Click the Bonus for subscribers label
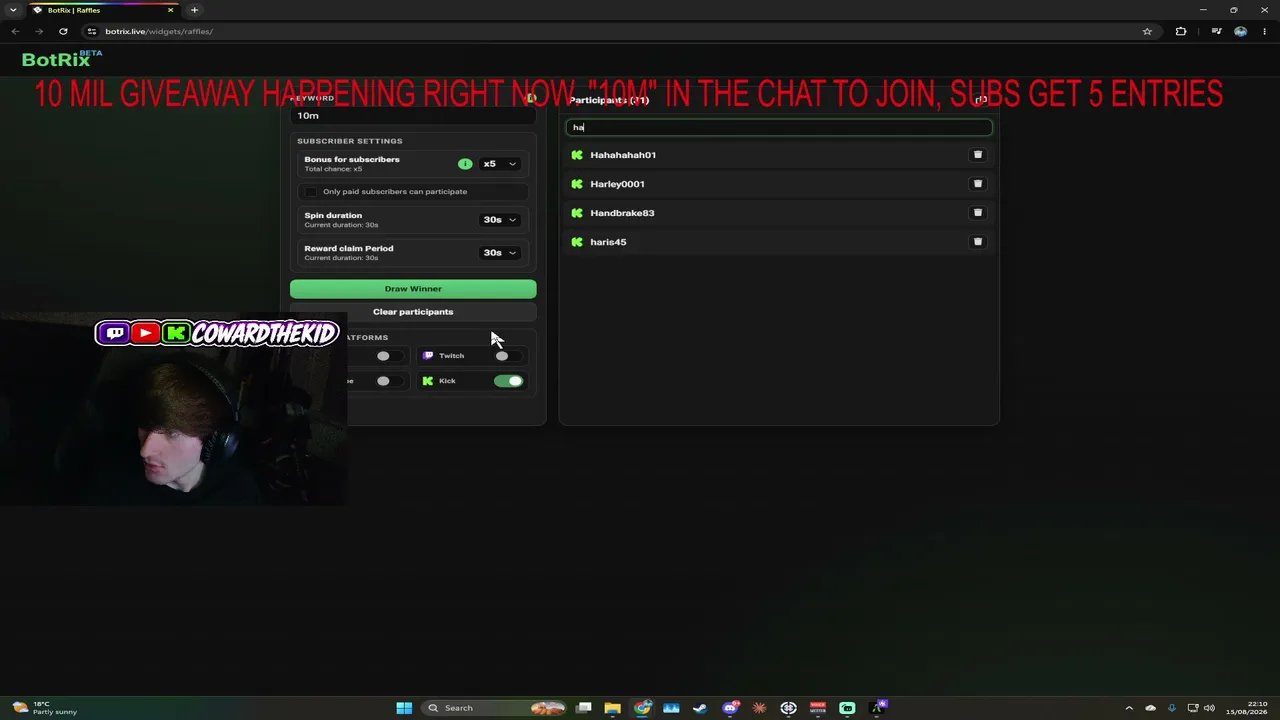1280x720 pixels. [x=352, y=160]
